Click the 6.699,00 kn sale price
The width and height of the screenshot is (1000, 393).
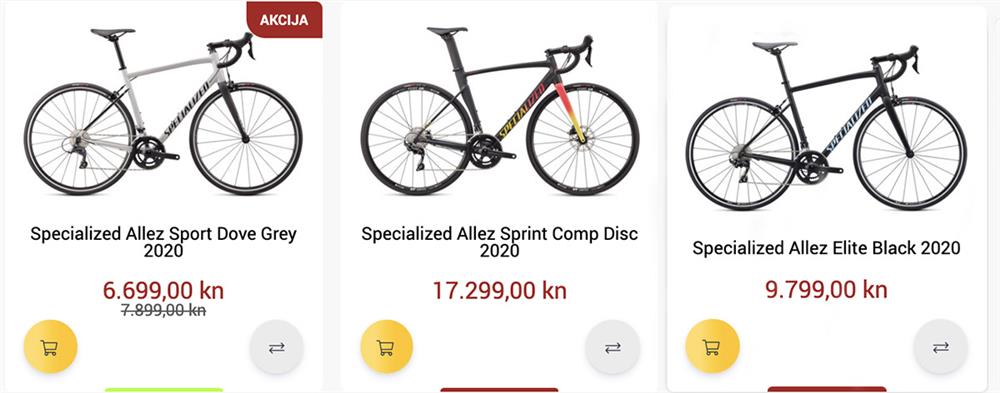(163, 291)
